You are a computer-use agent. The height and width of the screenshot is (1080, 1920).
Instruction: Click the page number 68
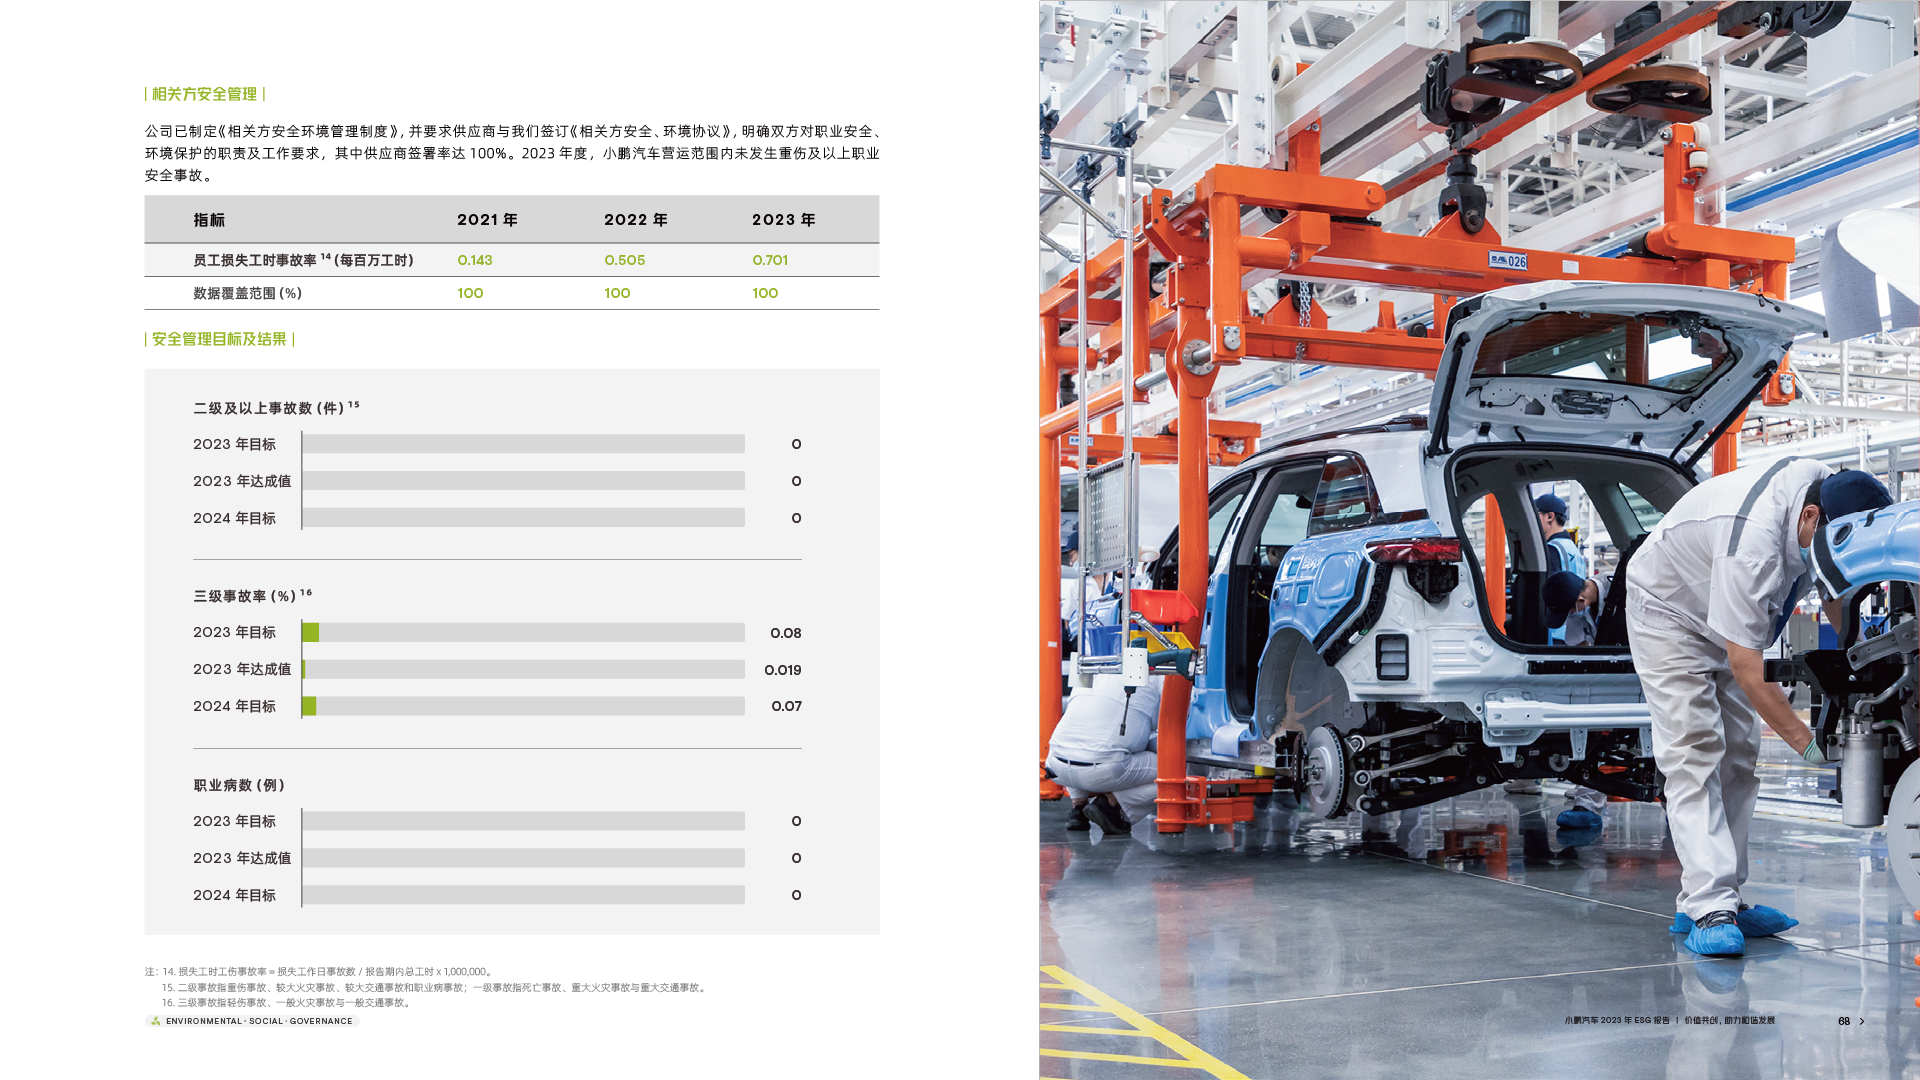pos(1843,1021)
